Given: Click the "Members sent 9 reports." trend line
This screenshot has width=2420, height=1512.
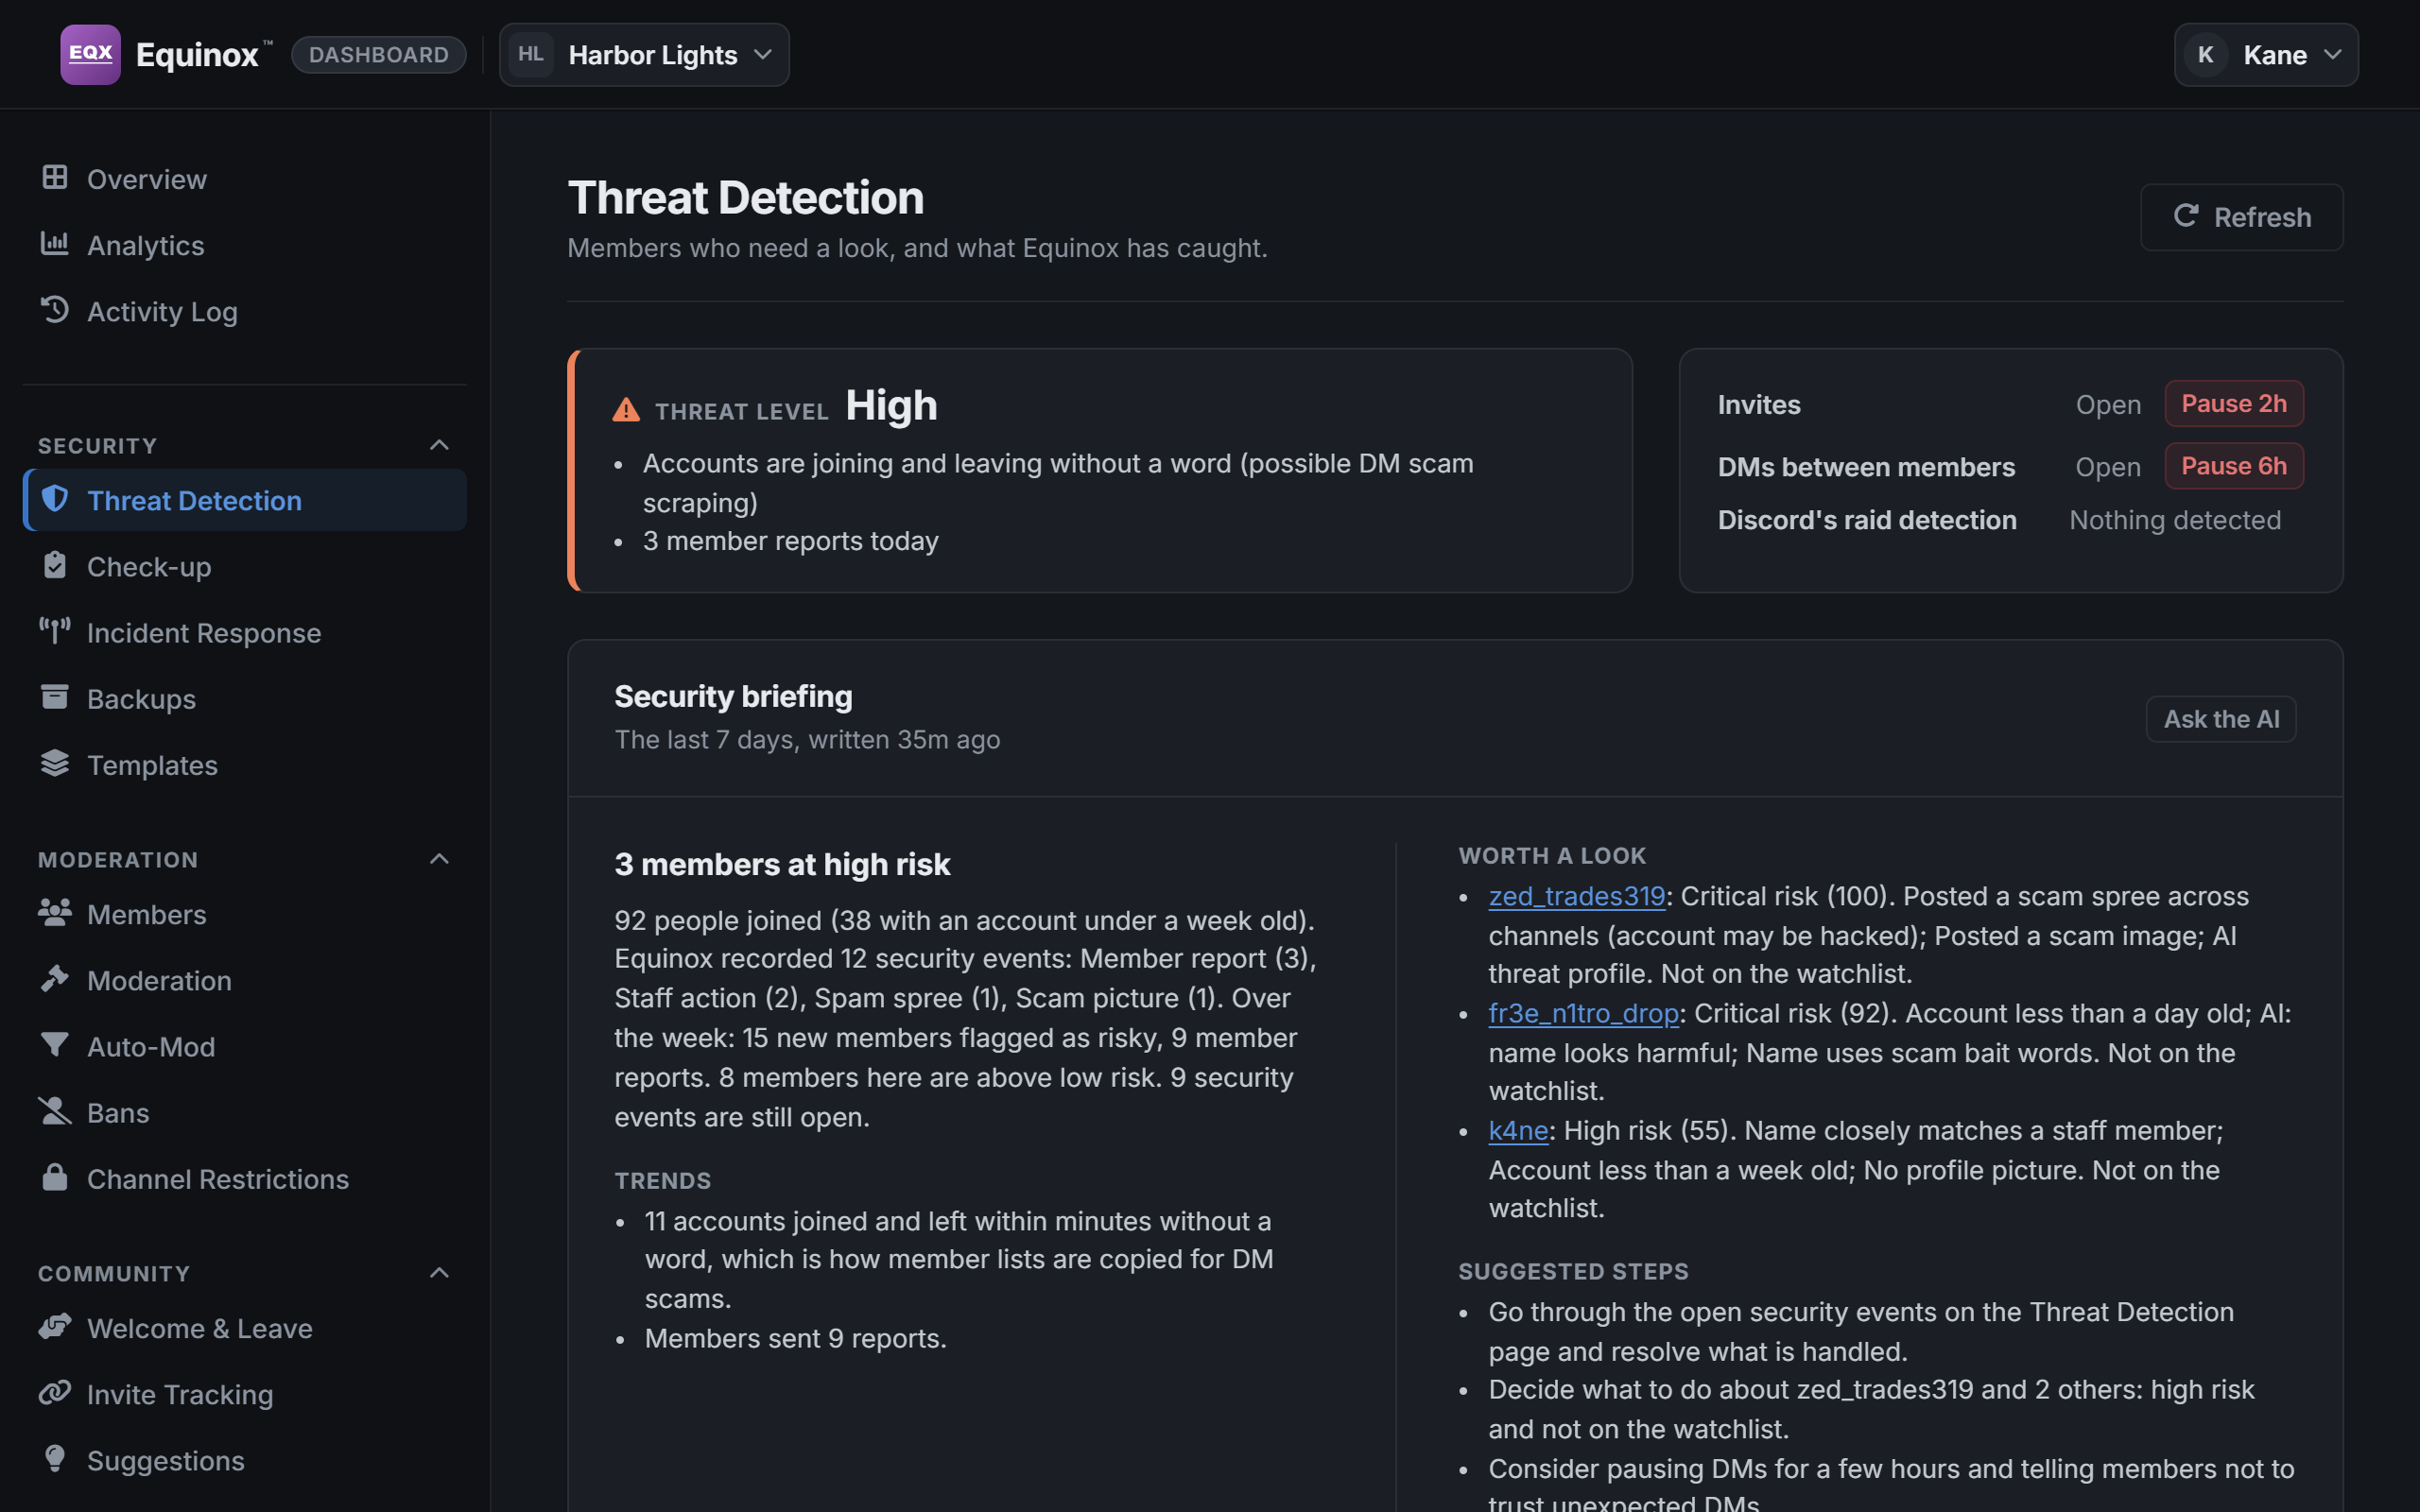Looking at the screenshot, I should coord(795,1338).
